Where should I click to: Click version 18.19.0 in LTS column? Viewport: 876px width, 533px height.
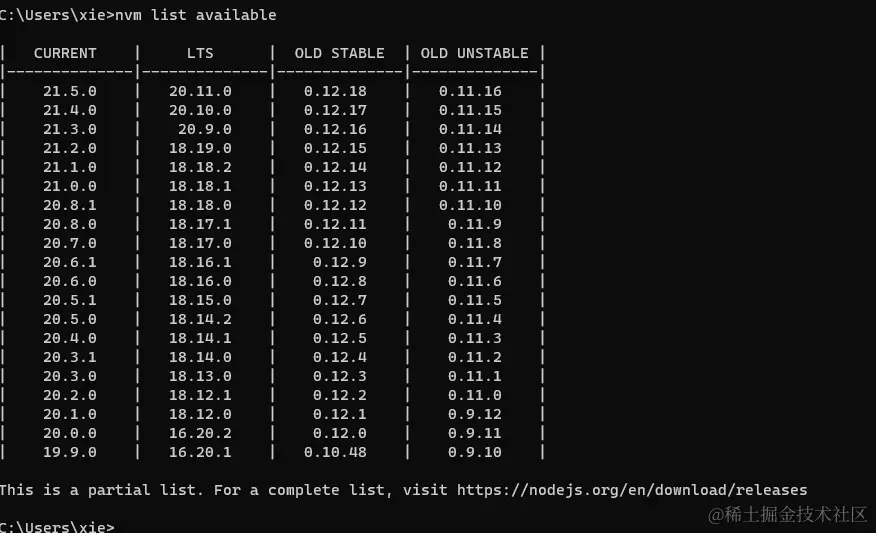[x=200, y=148]
